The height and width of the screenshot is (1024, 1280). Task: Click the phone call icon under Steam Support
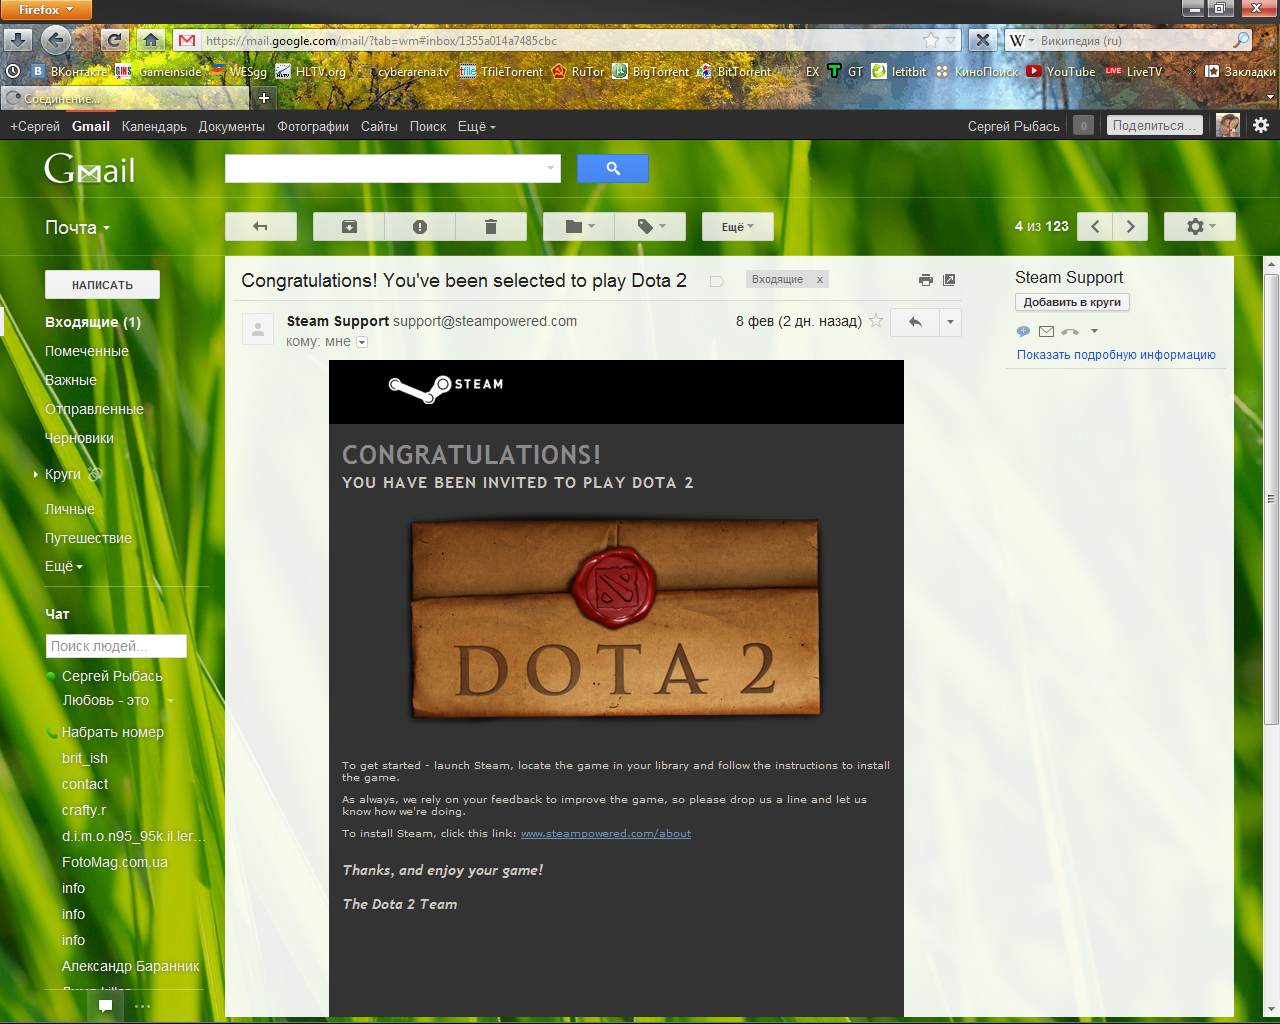click(1070, 331)
